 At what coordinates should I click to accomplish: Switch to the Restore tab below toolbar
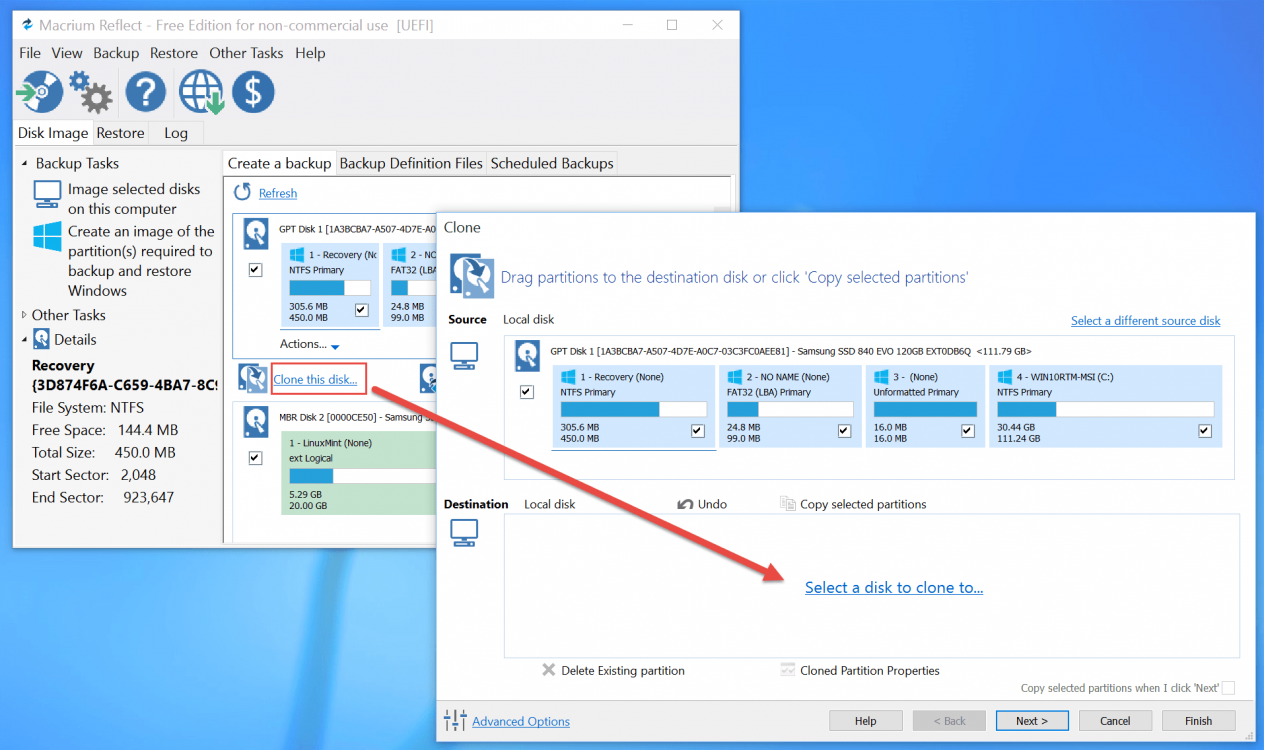120,133
